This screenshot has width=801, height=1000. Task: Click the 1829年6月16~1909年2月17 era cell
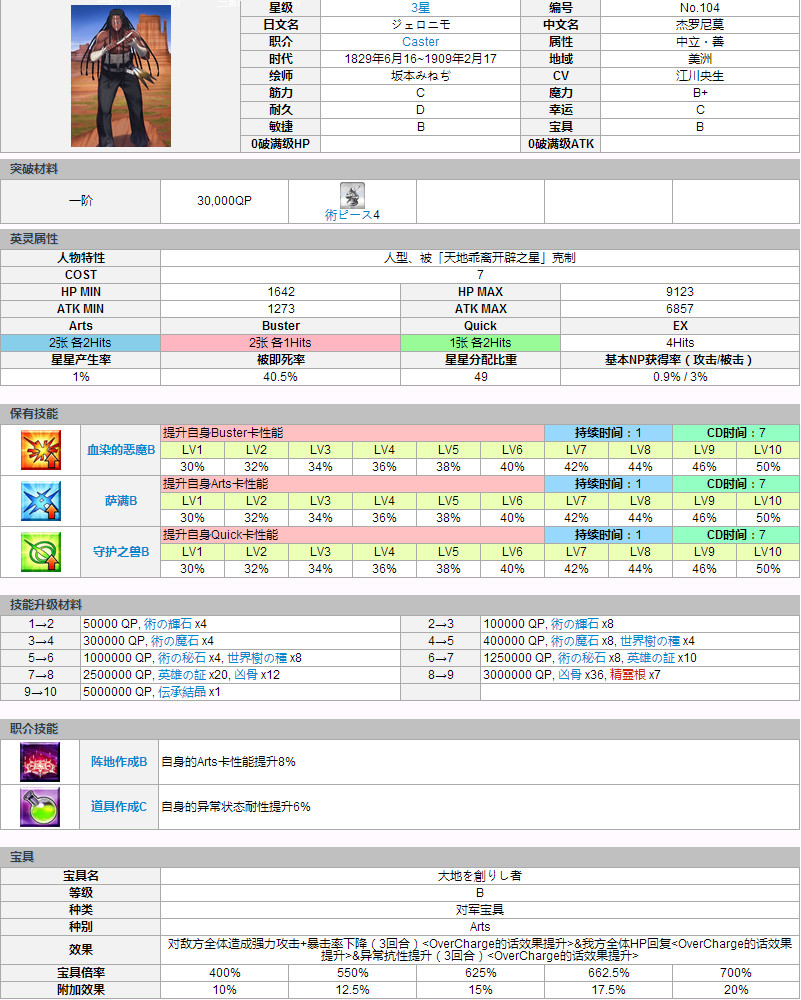coord(420,59)
